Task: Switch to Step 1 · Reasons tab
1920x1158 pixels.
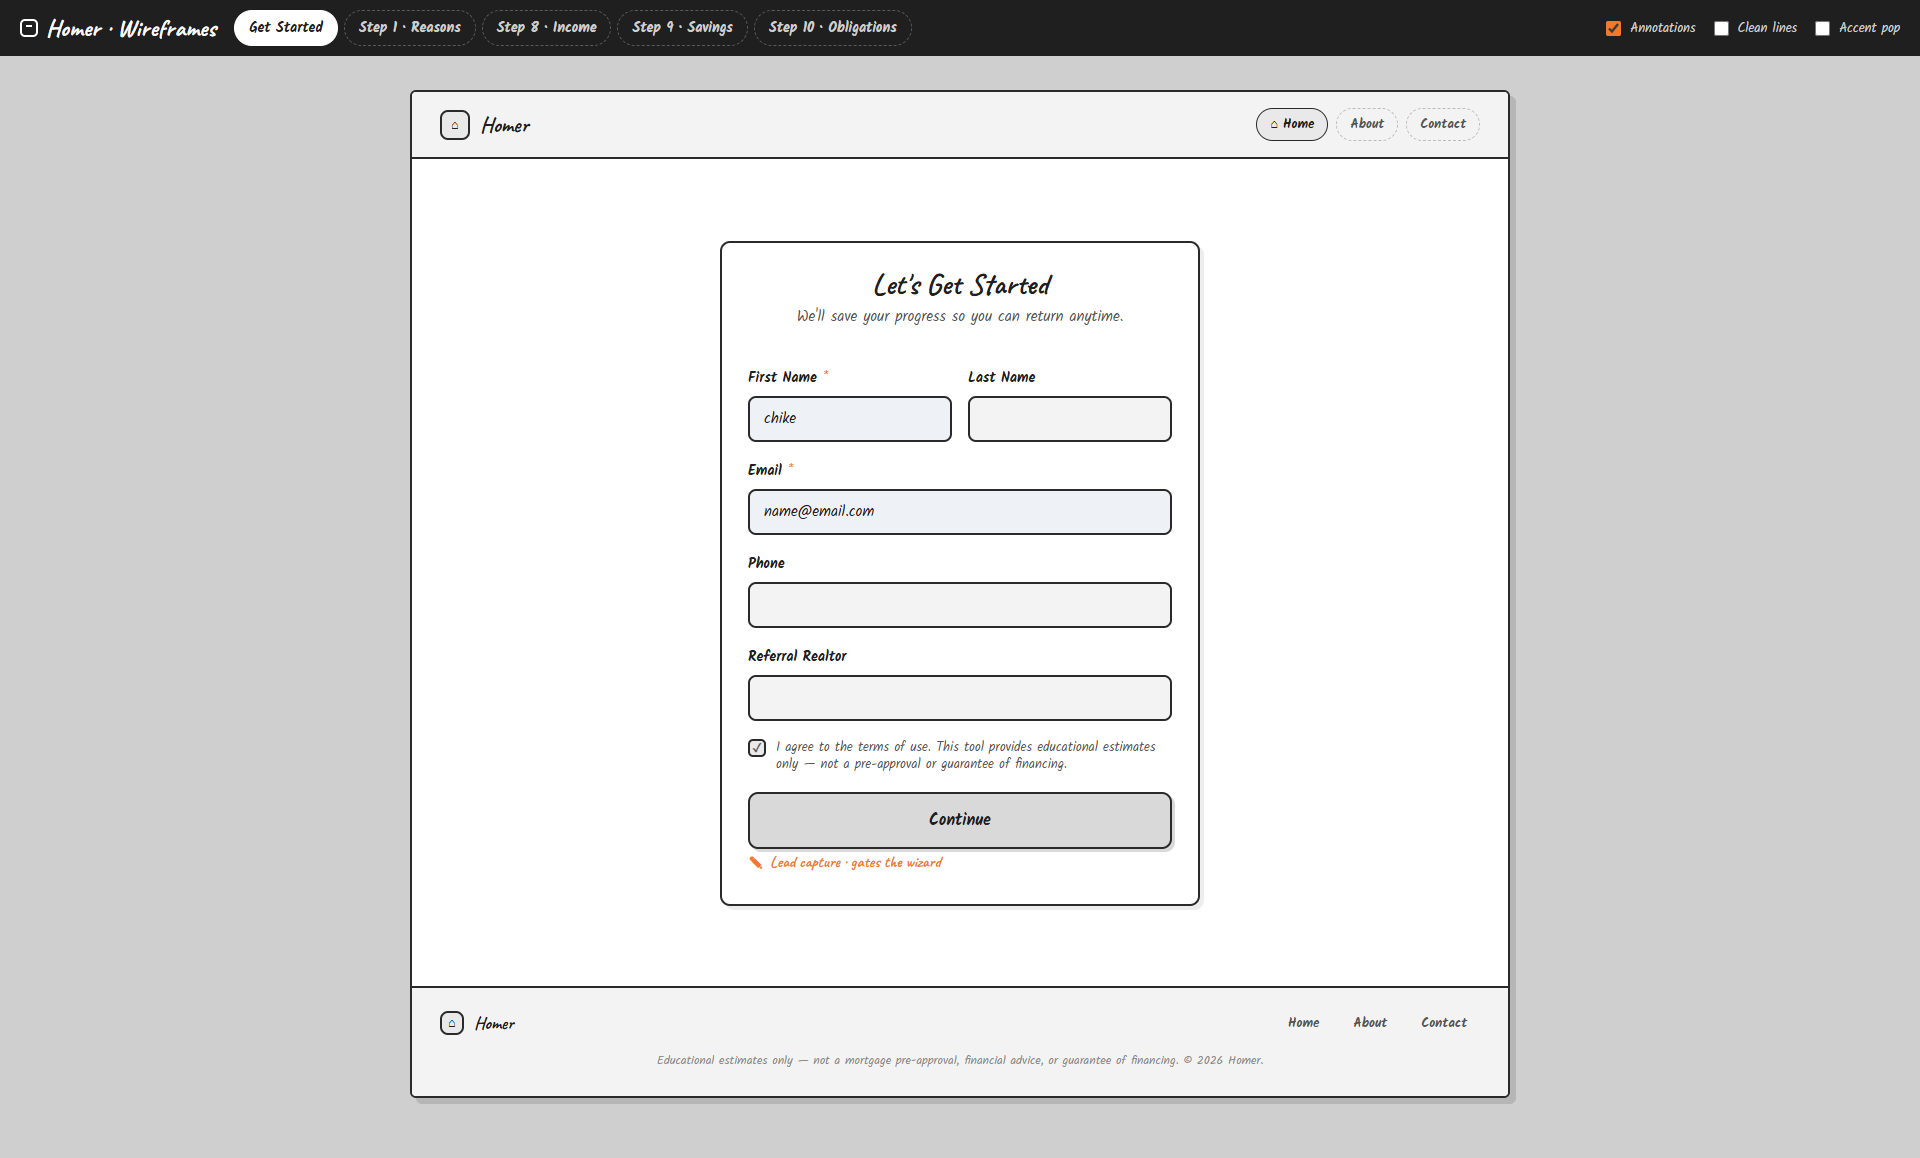Action: [x=410, y=28]
